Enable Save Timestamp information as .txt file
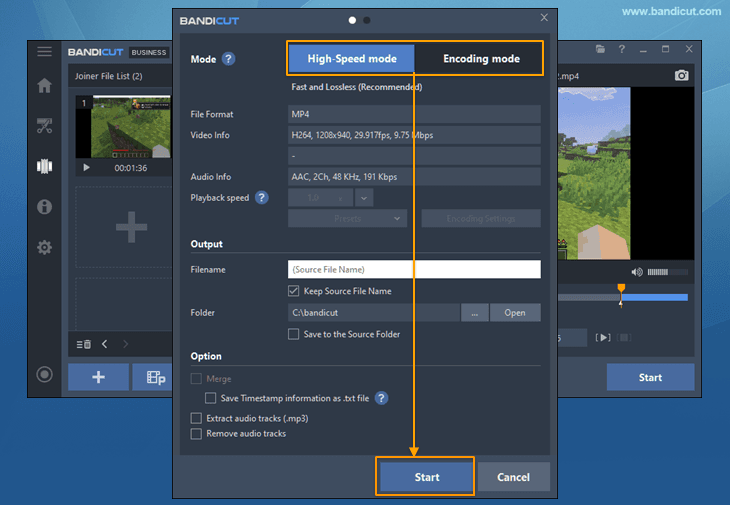This screenshot has width=730, height=505. click(x=210, y=398)
